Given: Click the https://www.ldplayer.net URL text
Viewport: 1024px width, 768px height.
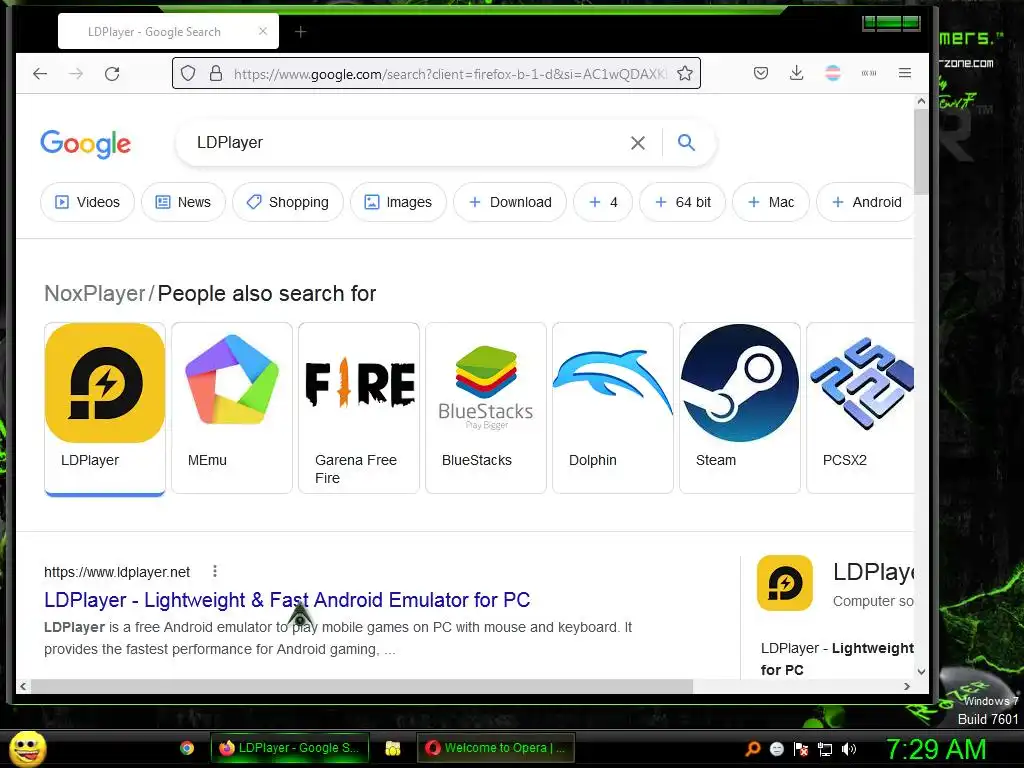Looking at the screenshot, I should pyautogui.click(x=117, y=572).
